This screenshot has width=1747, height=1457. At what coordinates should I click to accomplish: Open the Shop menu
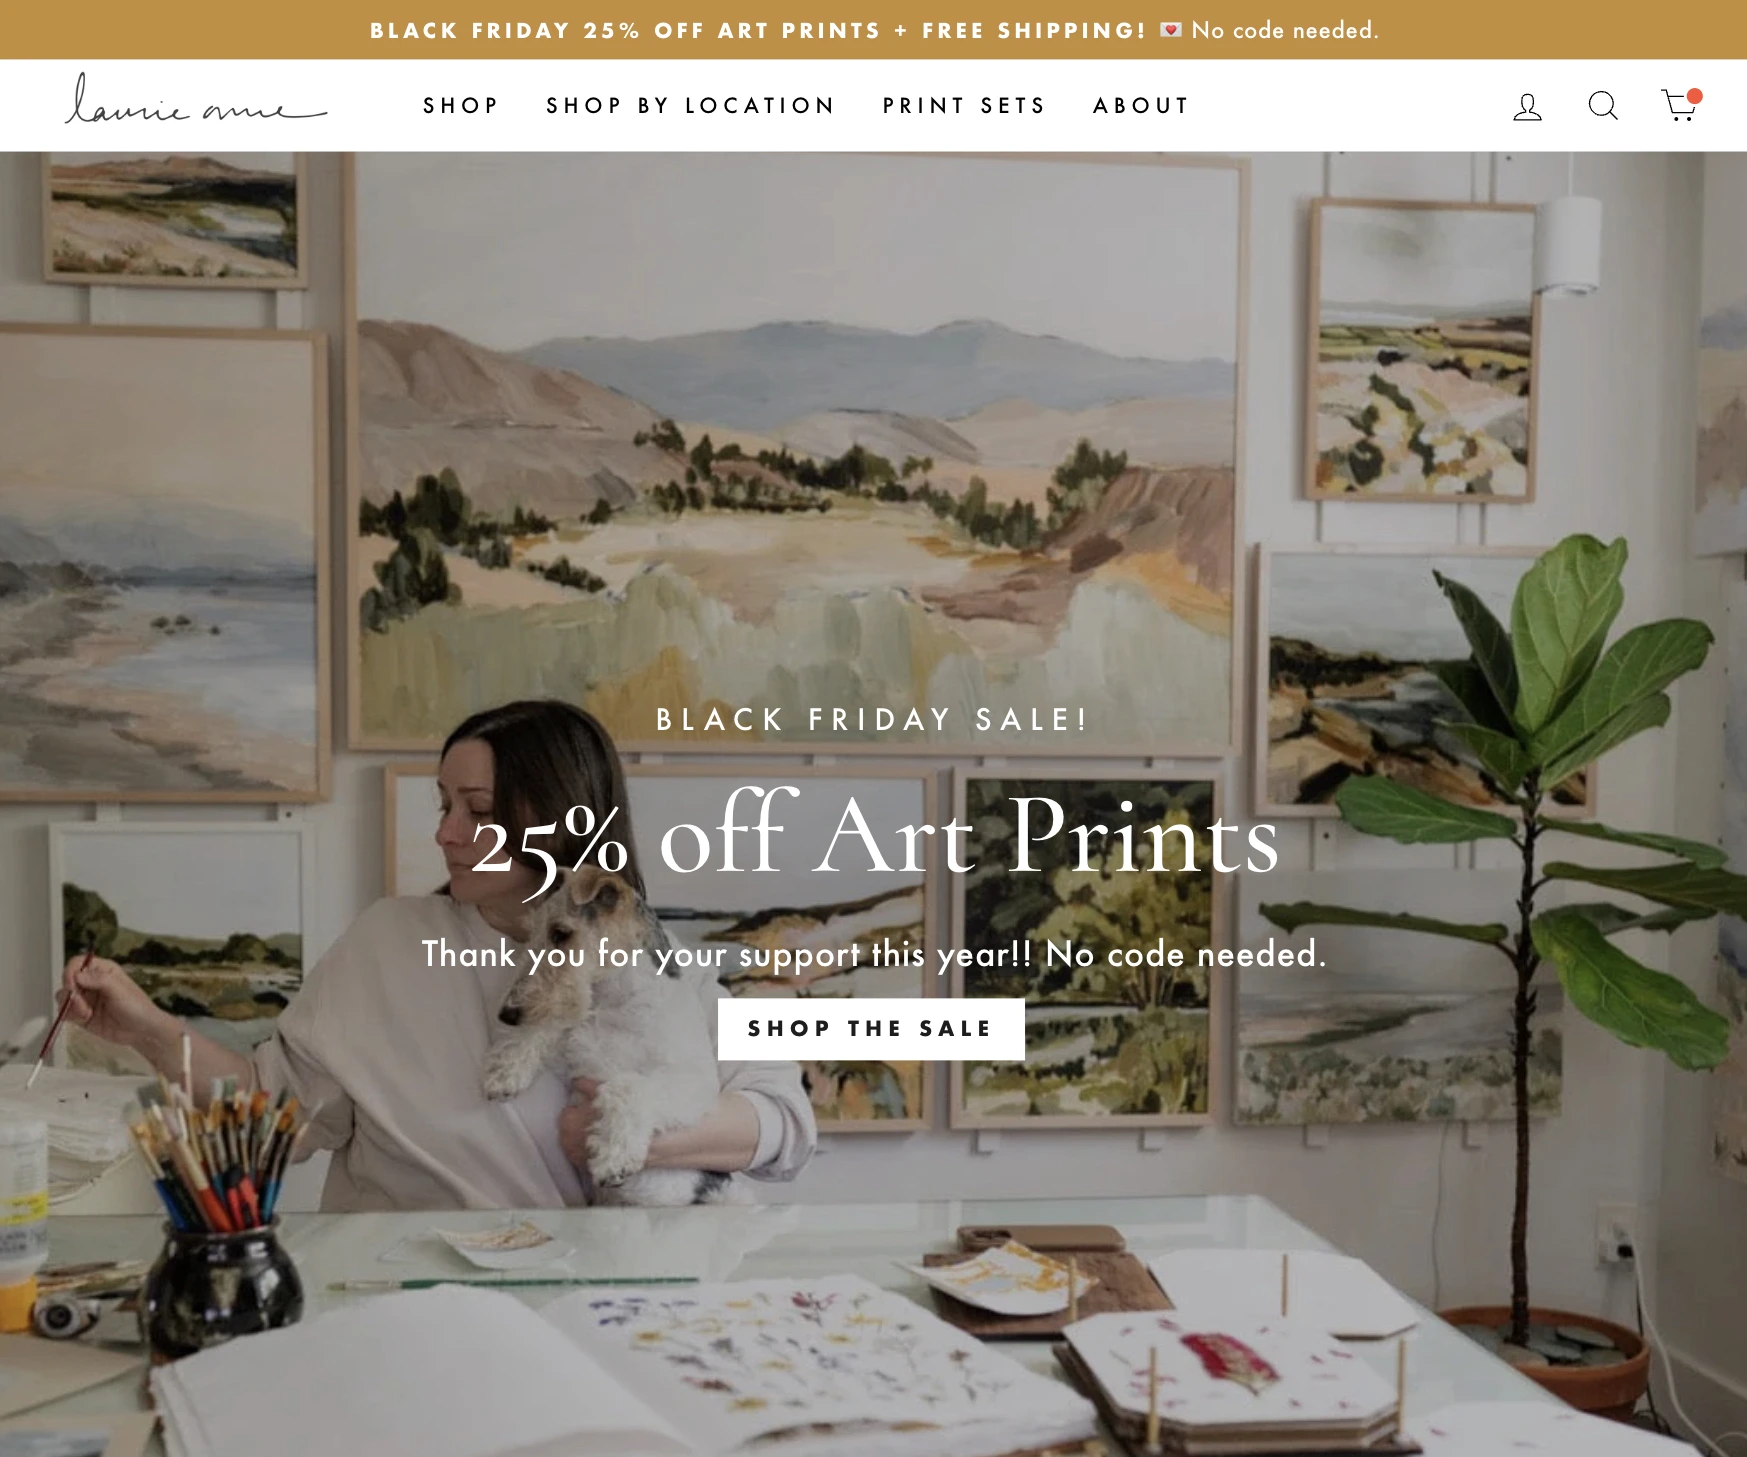coord(460,106)
